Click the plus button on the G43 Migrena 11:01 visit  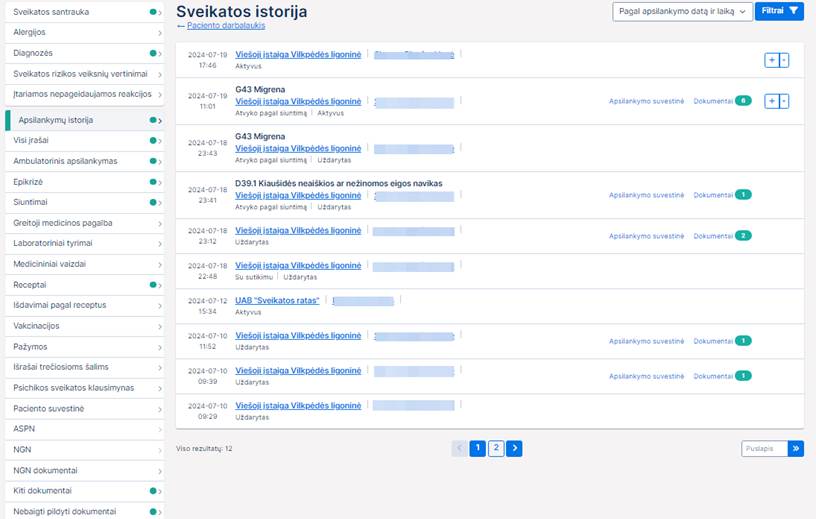pos(770,101)
